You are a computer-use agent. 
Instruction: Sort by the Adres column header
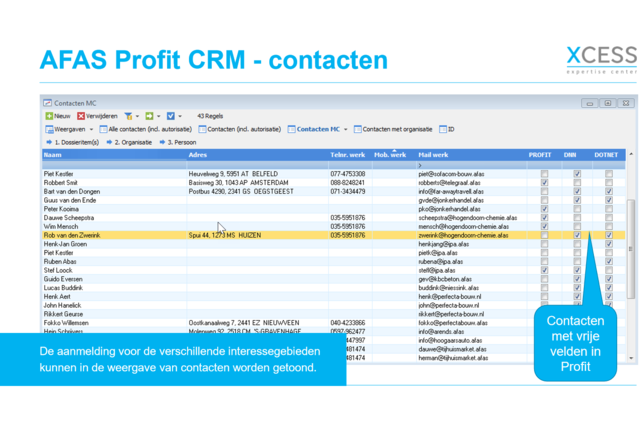tap(258, 155)
